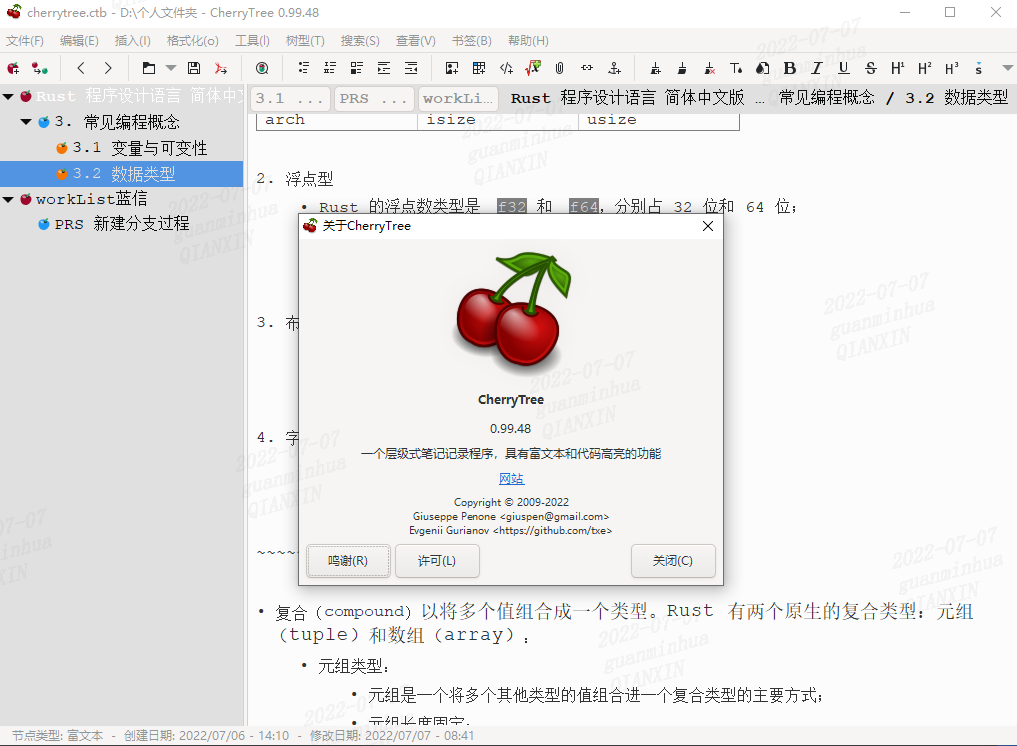Toggle H1 heading style

[x=898, y=68]
